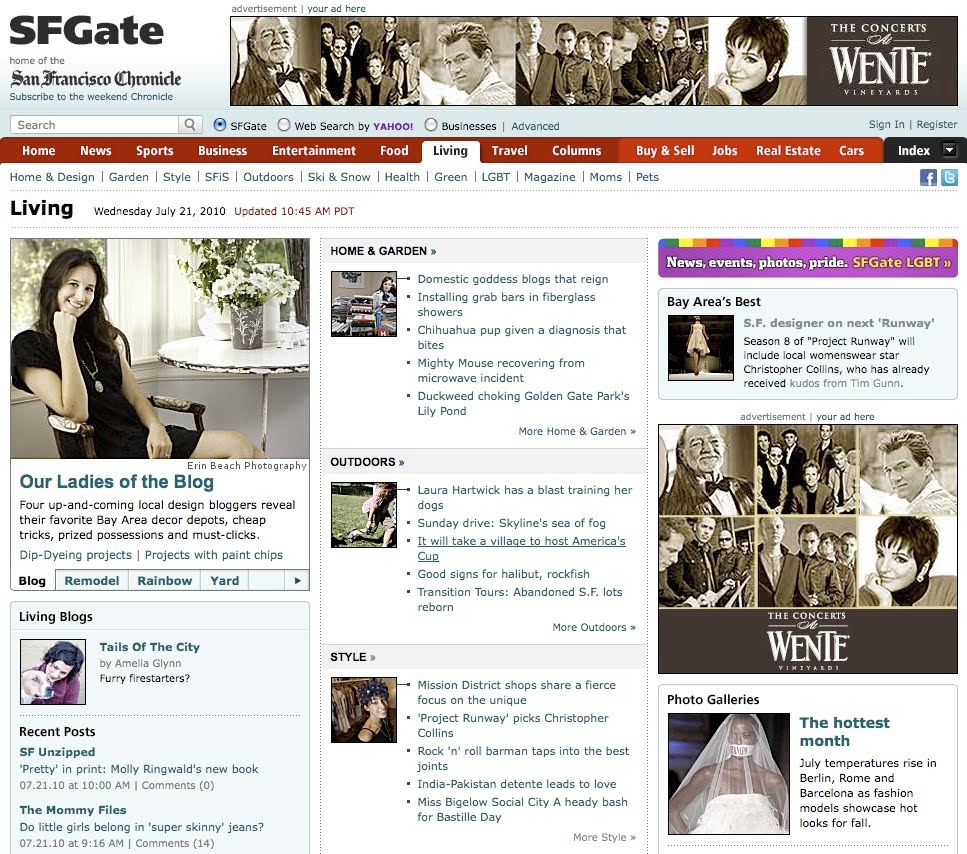This screenshot has height=854, width=967.
Task: Expand the STYLE section header
Action: click(x=353, y=657)
